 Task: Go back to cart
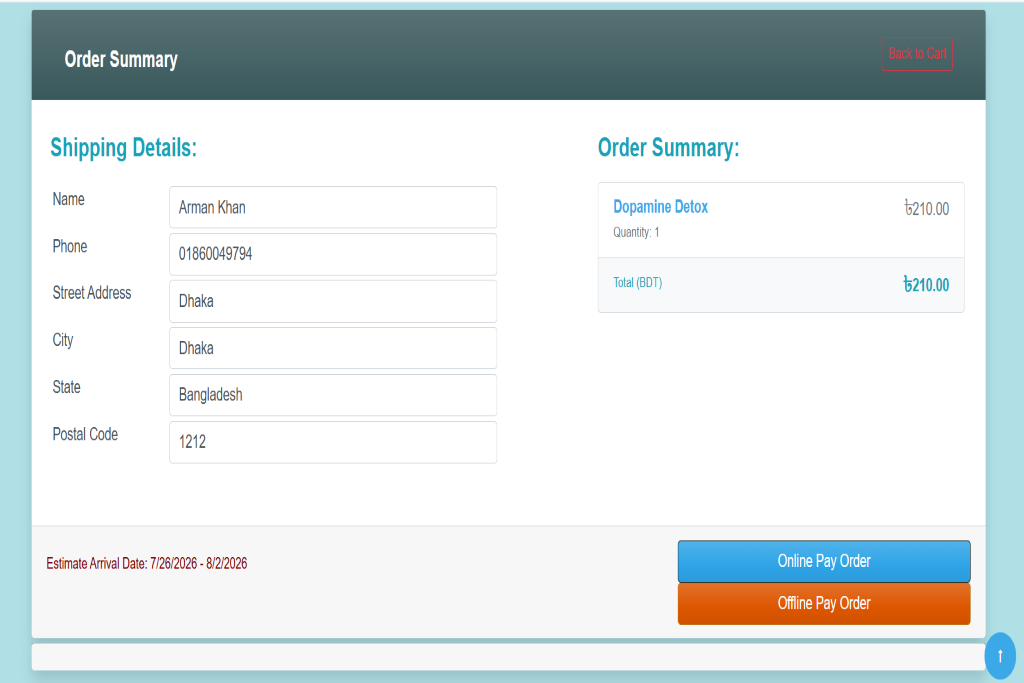click(917, 54)
